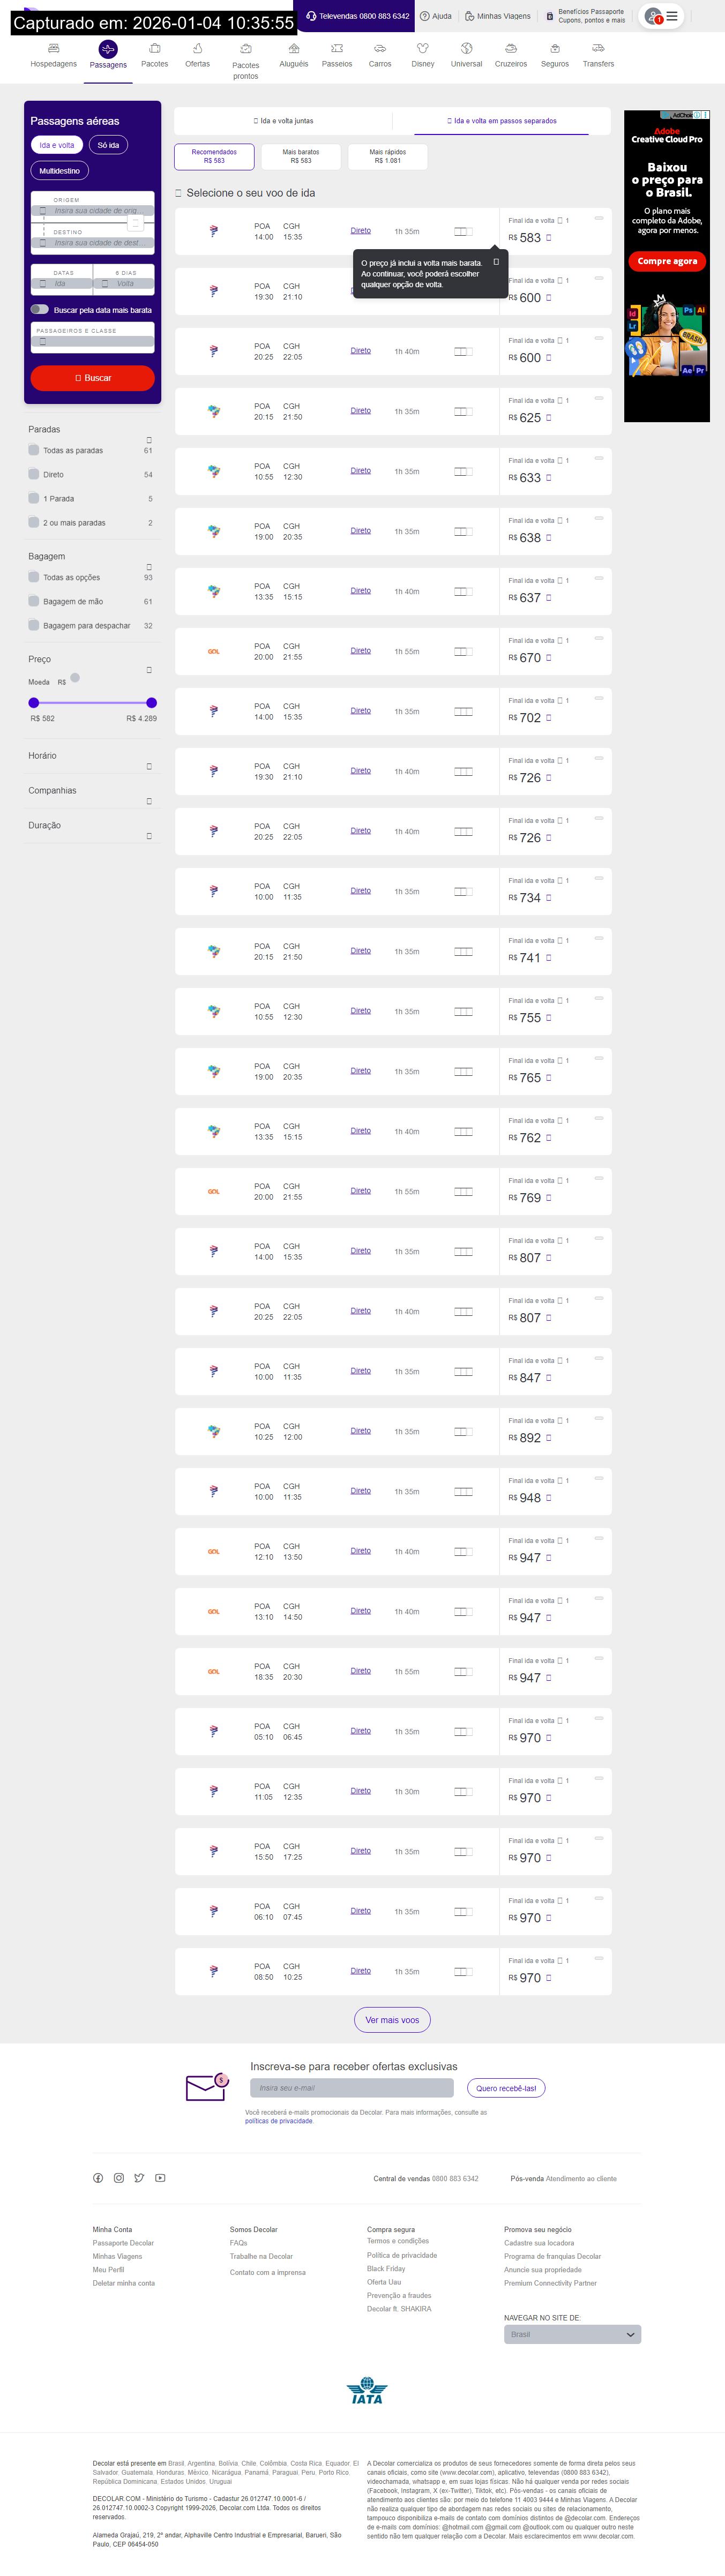This screenshot has width=725, height=2576.
Task: Open the Disney category icon
Action: (x=423, y=48)
